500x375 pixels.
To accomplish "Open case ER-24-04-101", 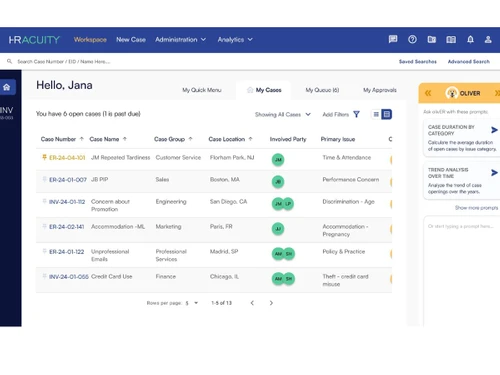I will coord(67,158).
